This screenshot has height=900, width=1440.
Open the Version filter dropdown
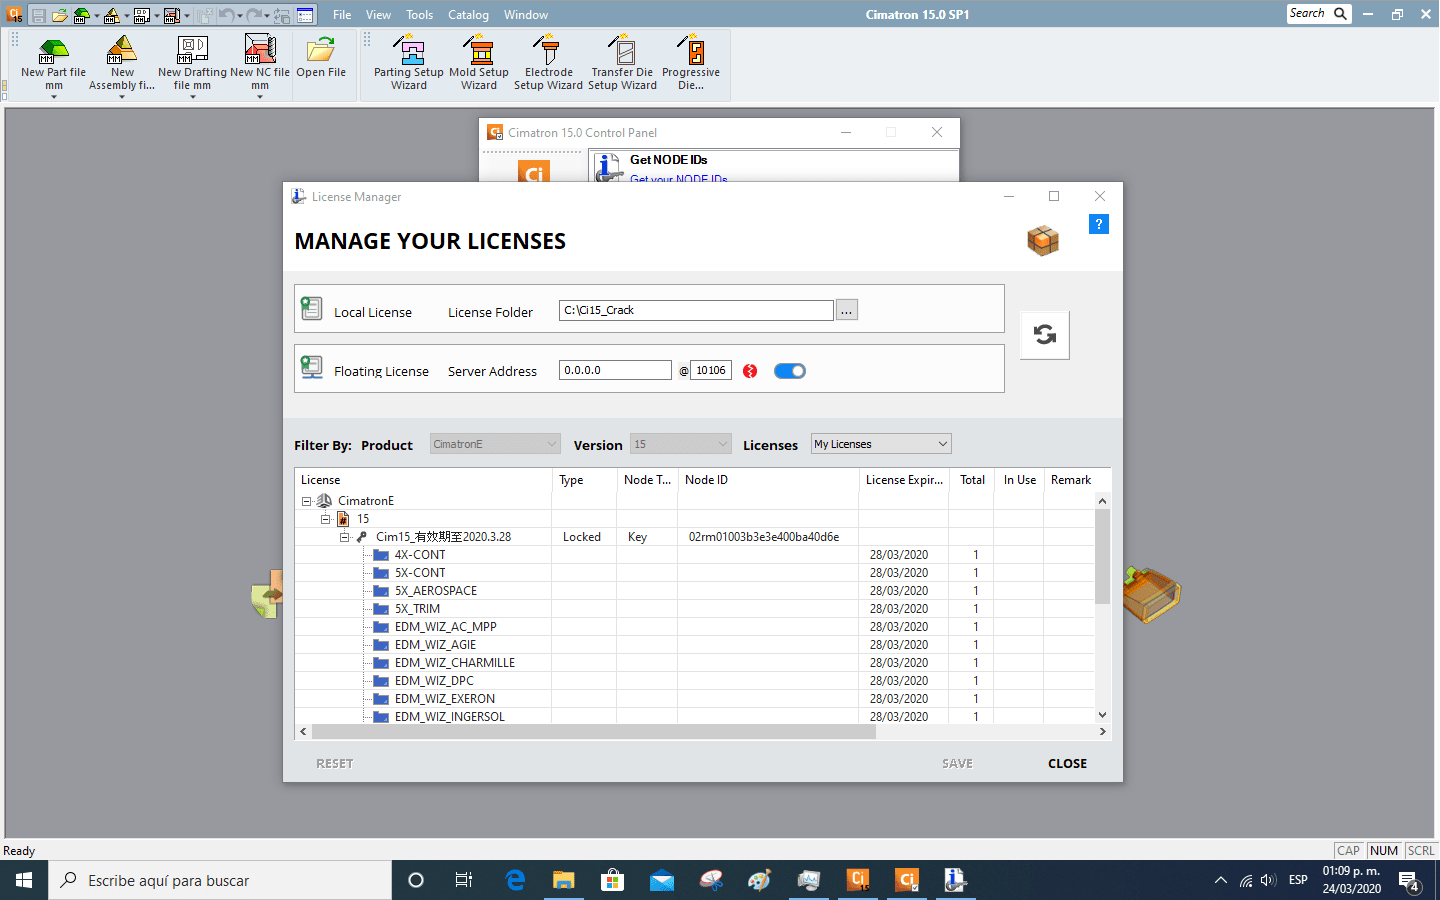point(681,444)
